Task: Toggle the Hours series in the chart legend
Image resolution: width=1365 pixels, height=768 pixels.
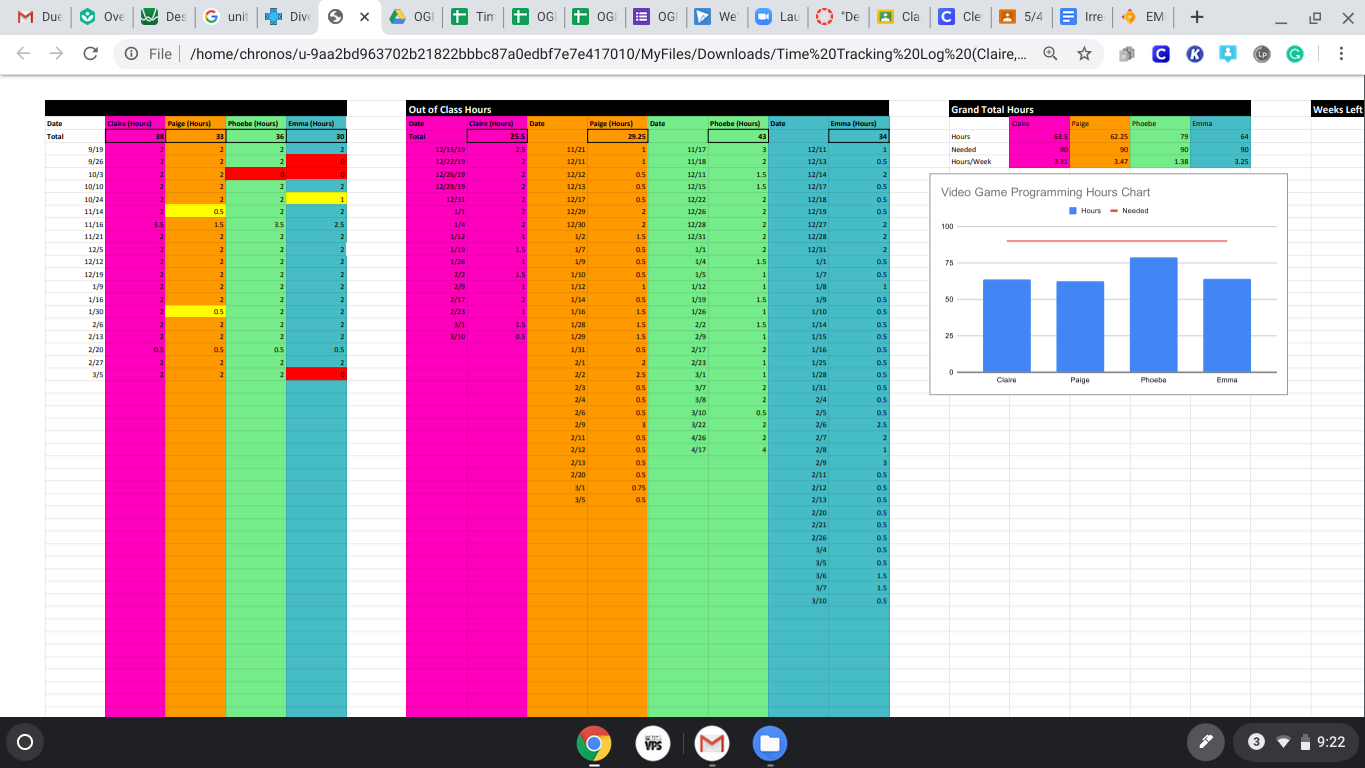Action: [1090, 210]
